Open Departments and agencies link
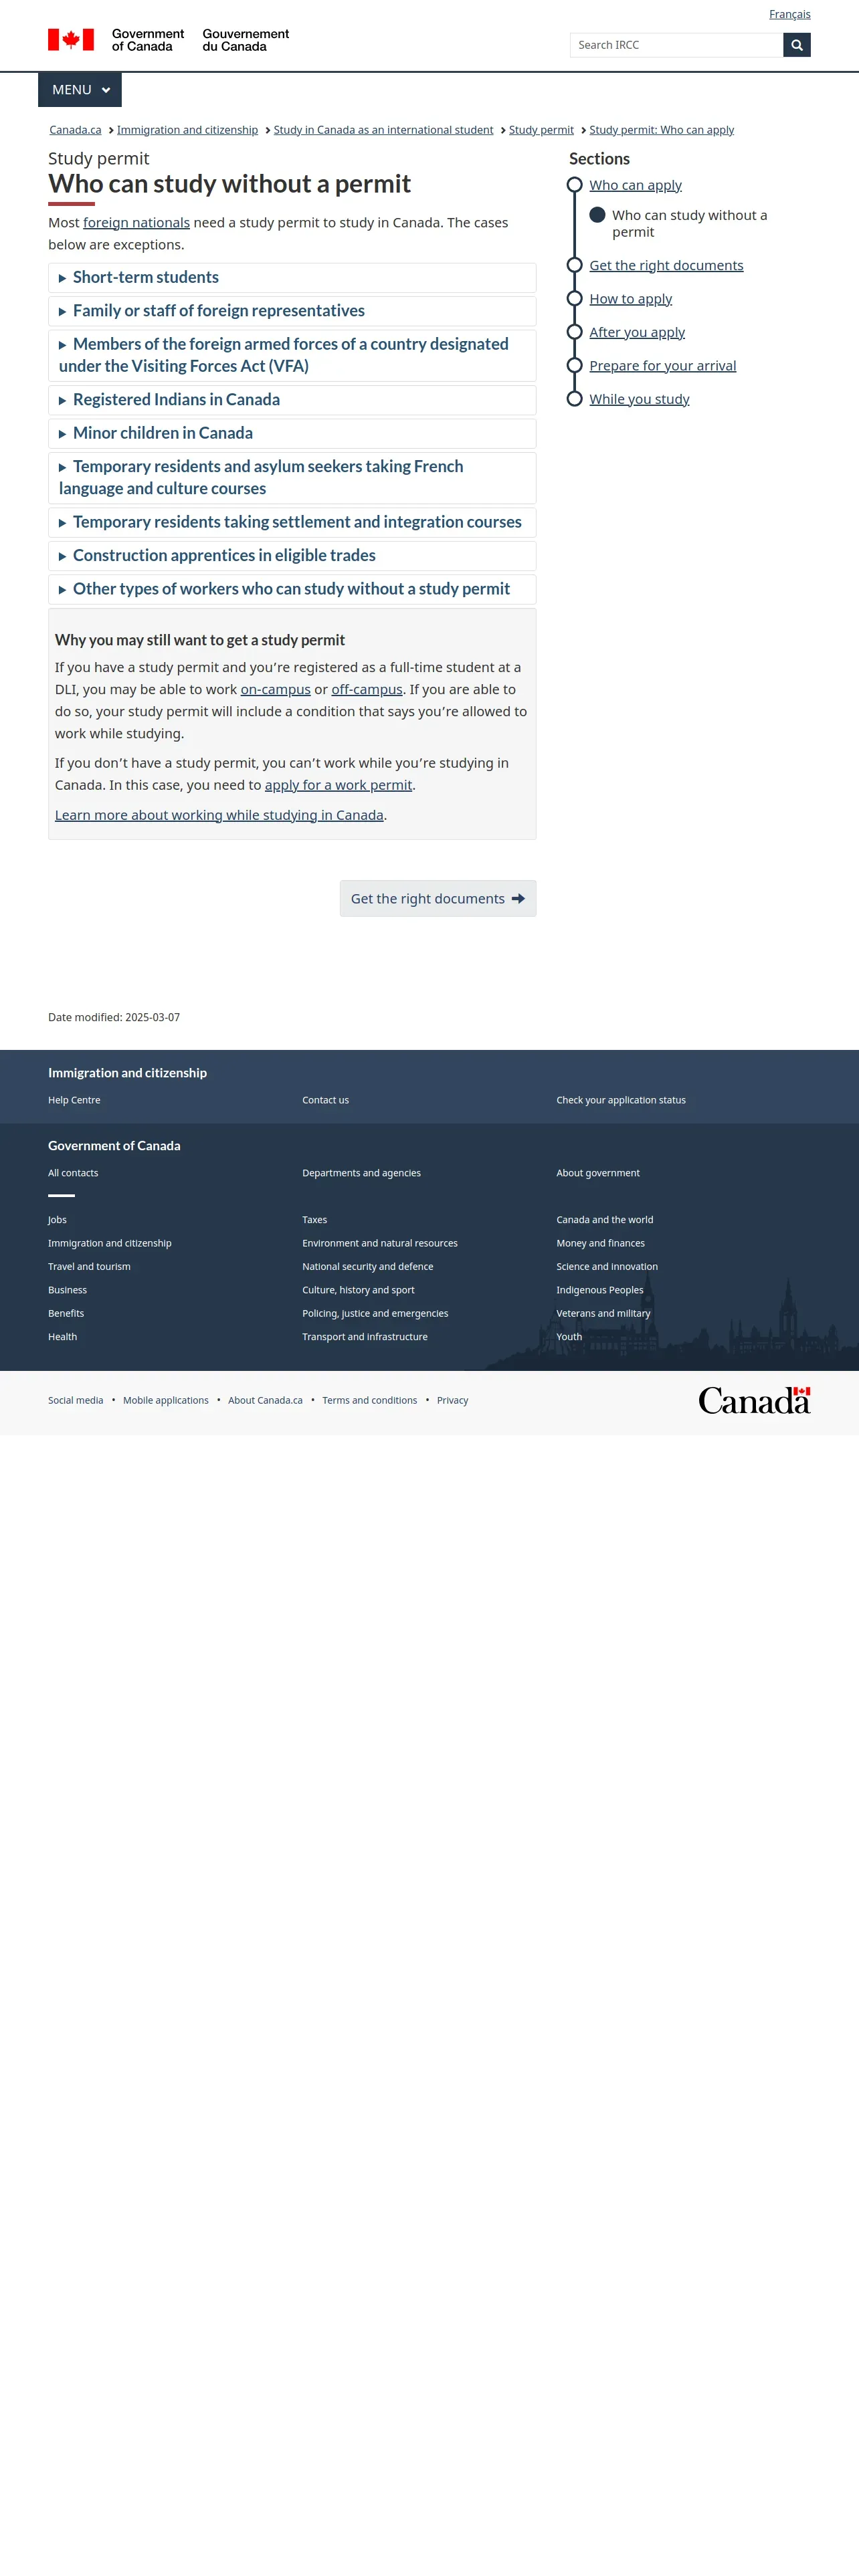The image size is (859, 2576). (x=361, y=1173)
